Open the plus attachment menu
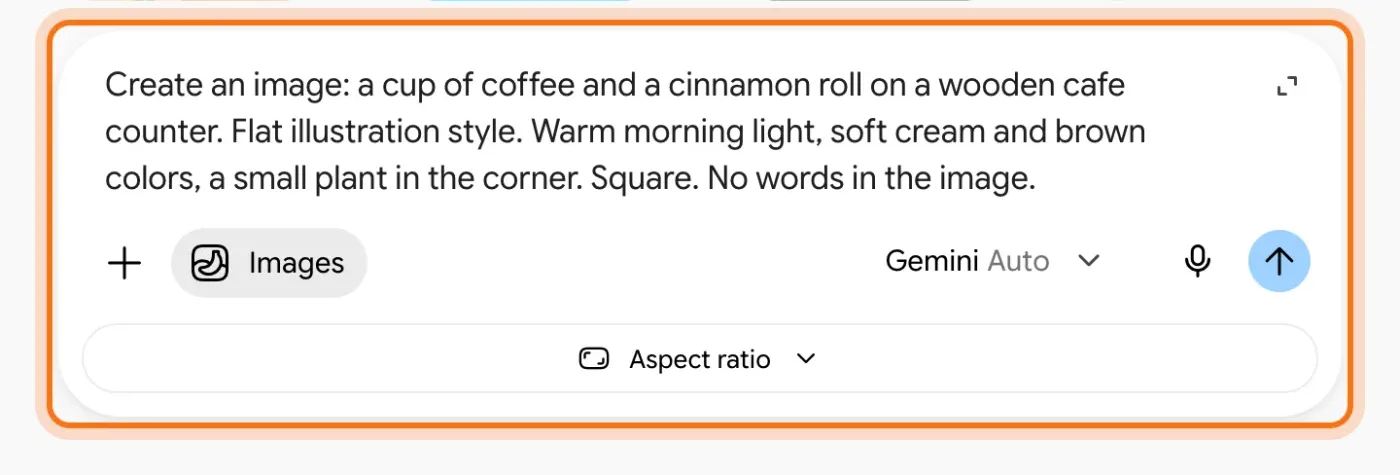The width and height of the screenshot is (1400, 475). point(124,263)
